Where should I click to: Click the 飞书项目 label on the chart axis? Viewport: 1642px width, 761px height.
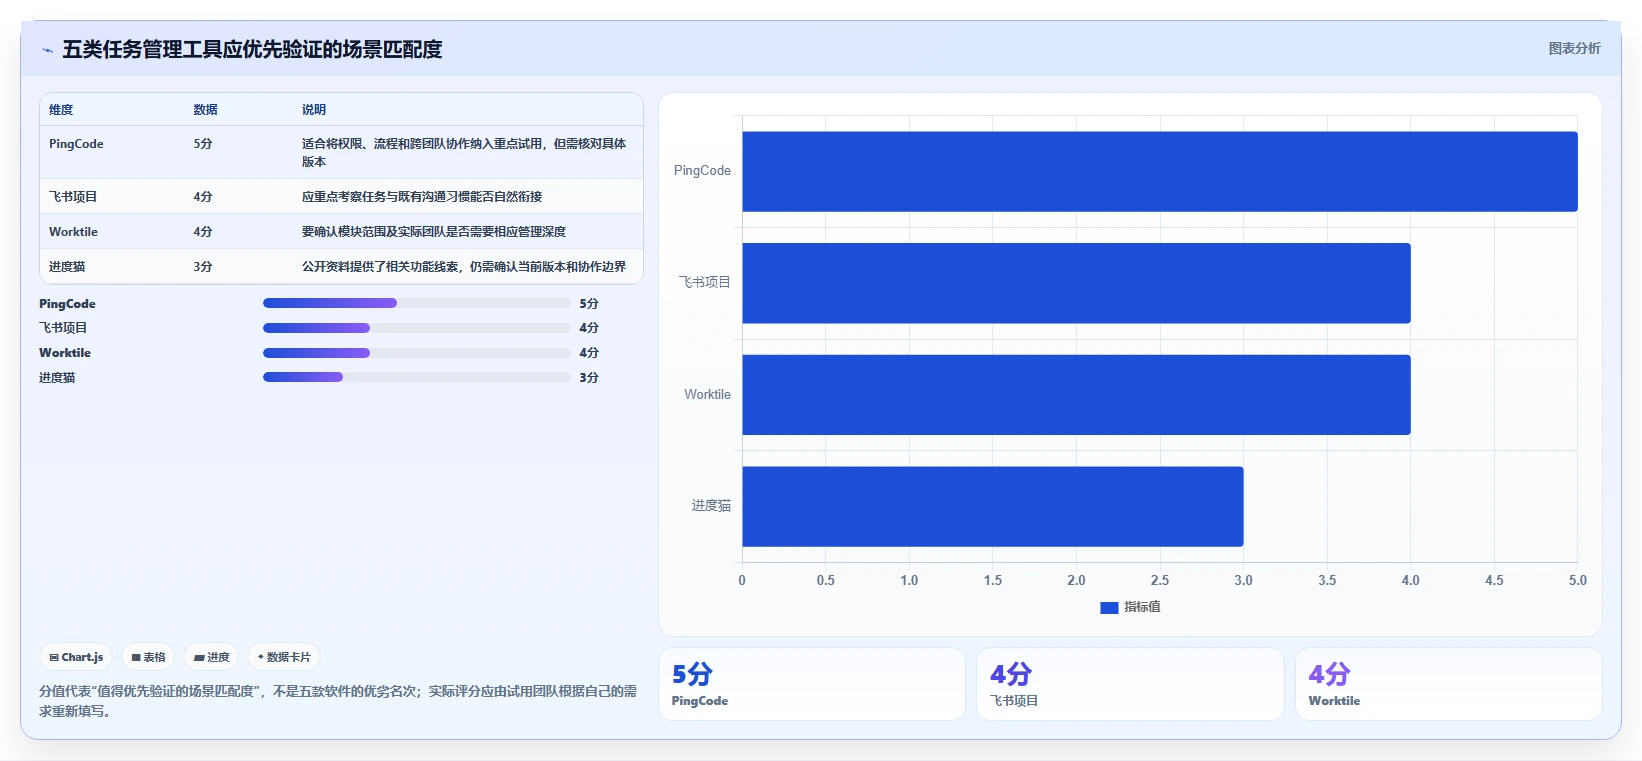point(705,283)
